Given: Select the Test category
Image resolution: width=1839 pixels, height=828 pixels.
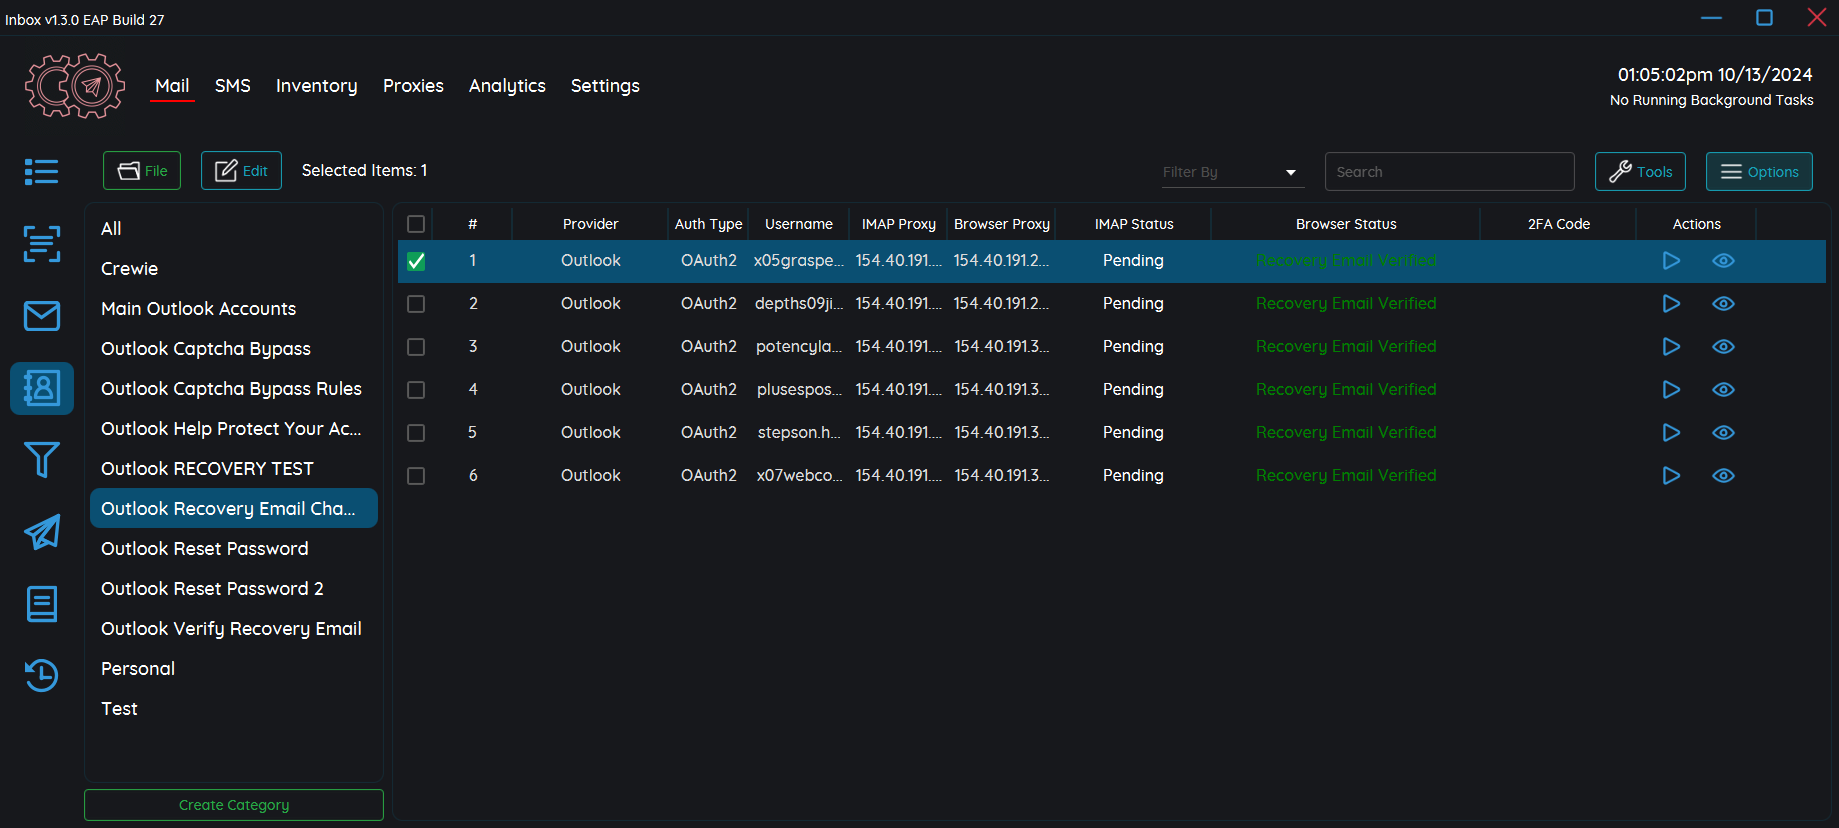Looking at the screenshot, I should [x=234, y=709].
